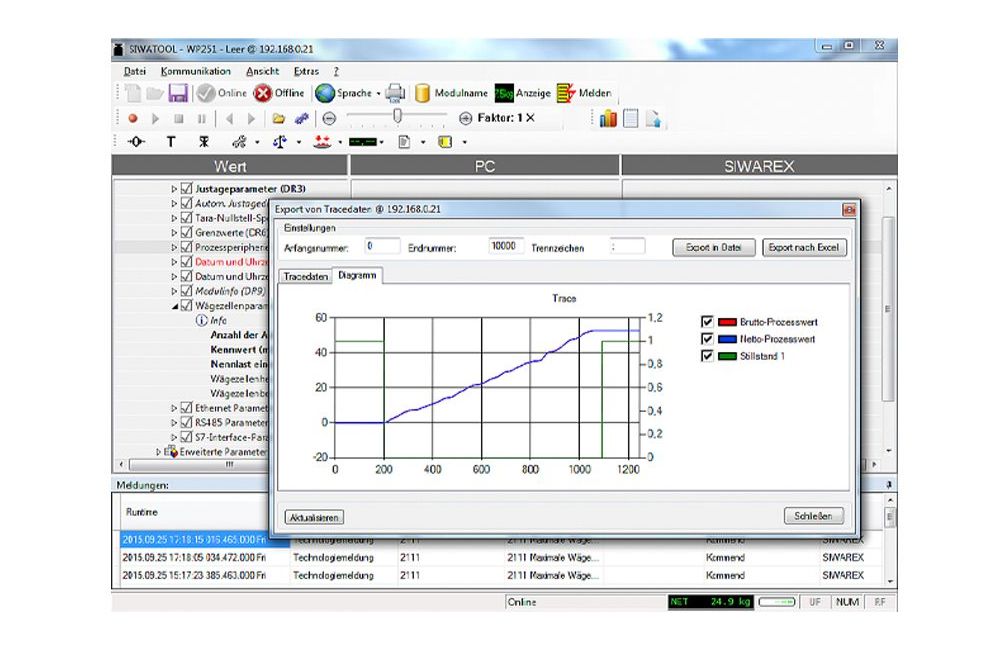Click the Endnummer input field
The image size is (999, 659).
(506, 247)
